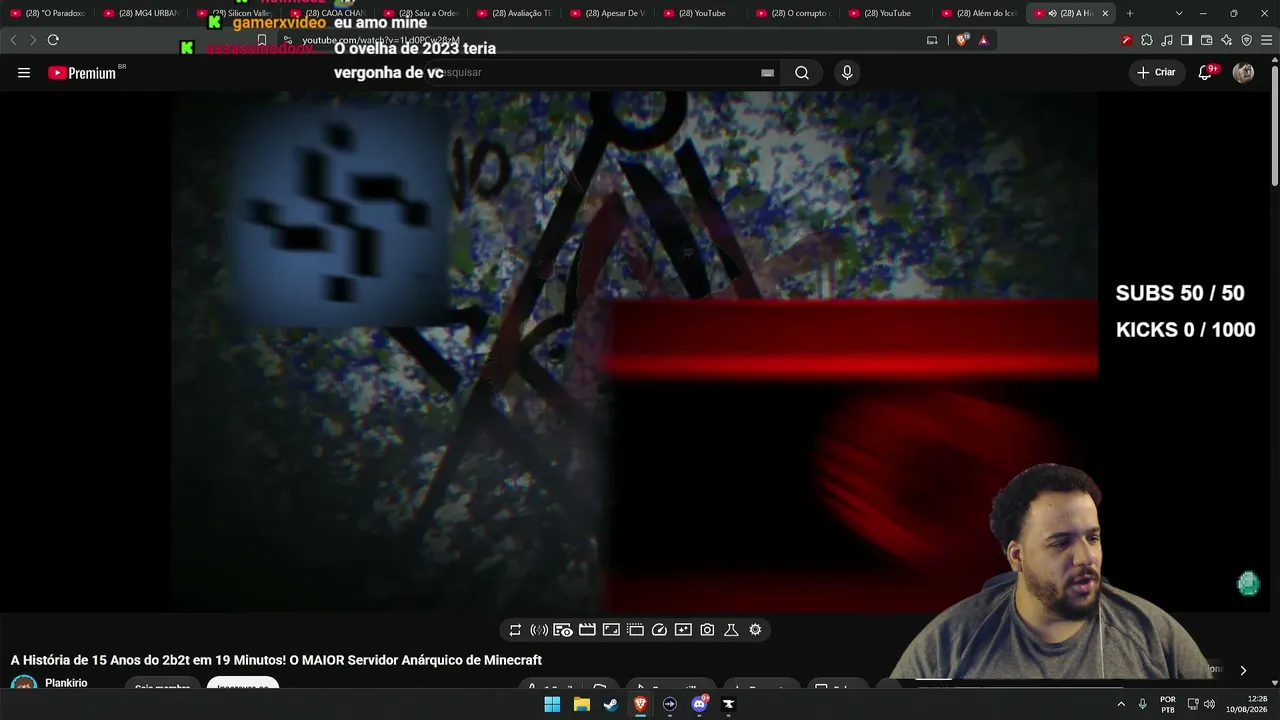
Task: Switch to the "Apesar De" tab
Action: (608, 13)
